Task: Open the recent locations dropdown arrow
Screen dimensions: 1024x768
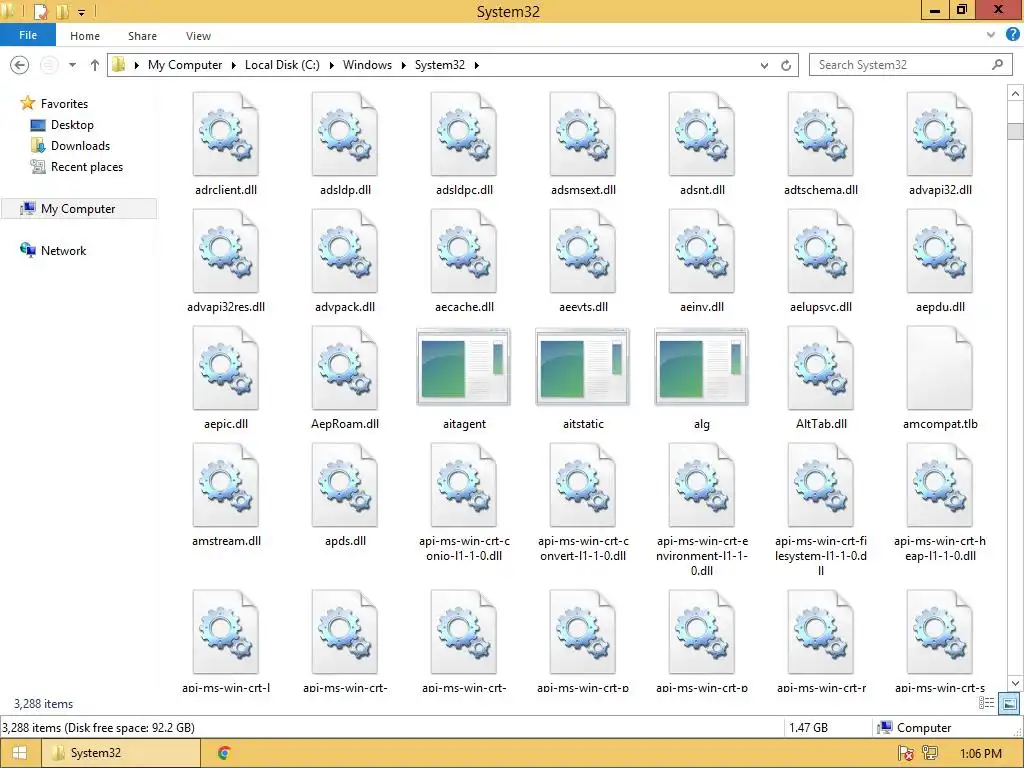Action: tap(72, 65)
